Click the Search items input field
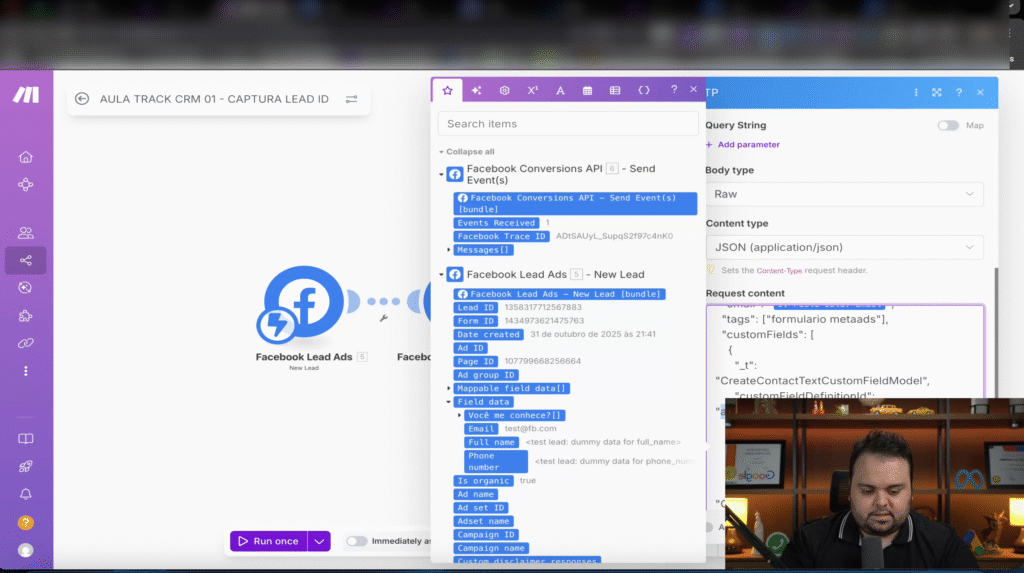1024x573 pixels. point(568,124)
